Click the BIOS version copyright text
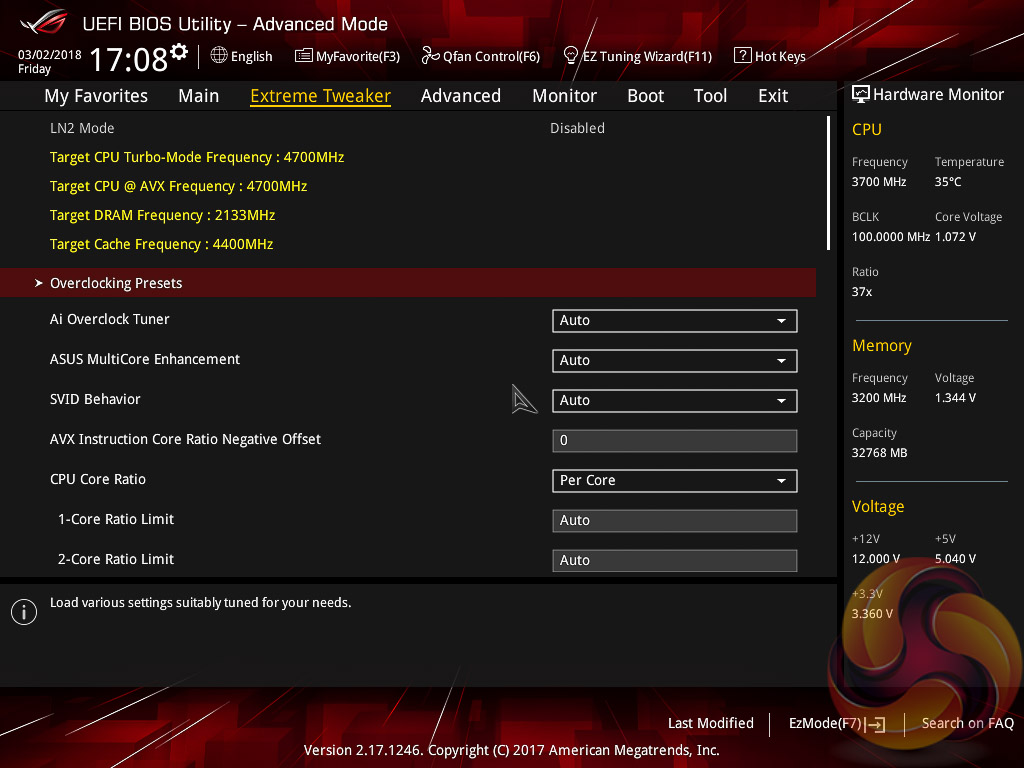 point(511,750)
